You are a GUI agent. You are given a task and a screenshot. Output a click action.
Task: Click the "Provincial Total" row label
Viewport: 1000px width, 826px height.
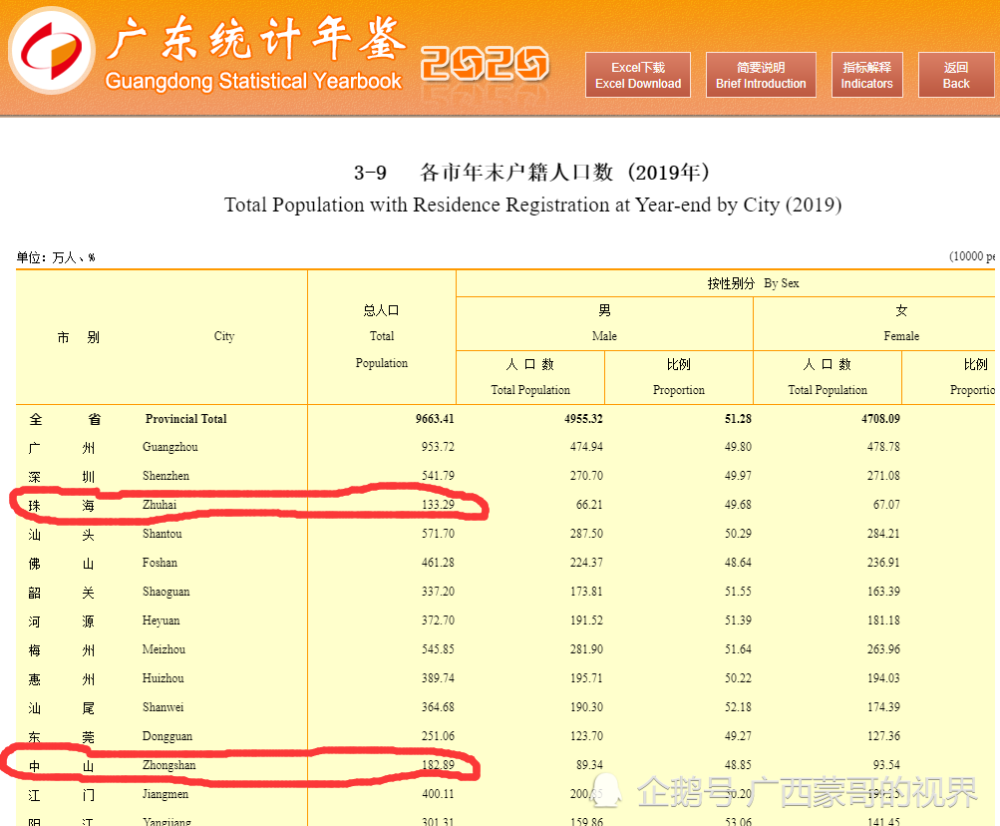186,419
